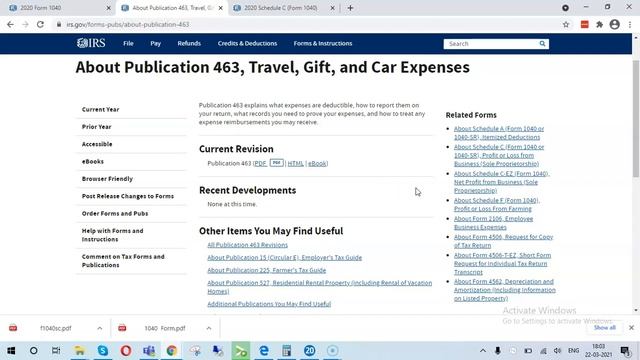Reload the current page
Screen dimensions: 640x360
coord(40,24)
